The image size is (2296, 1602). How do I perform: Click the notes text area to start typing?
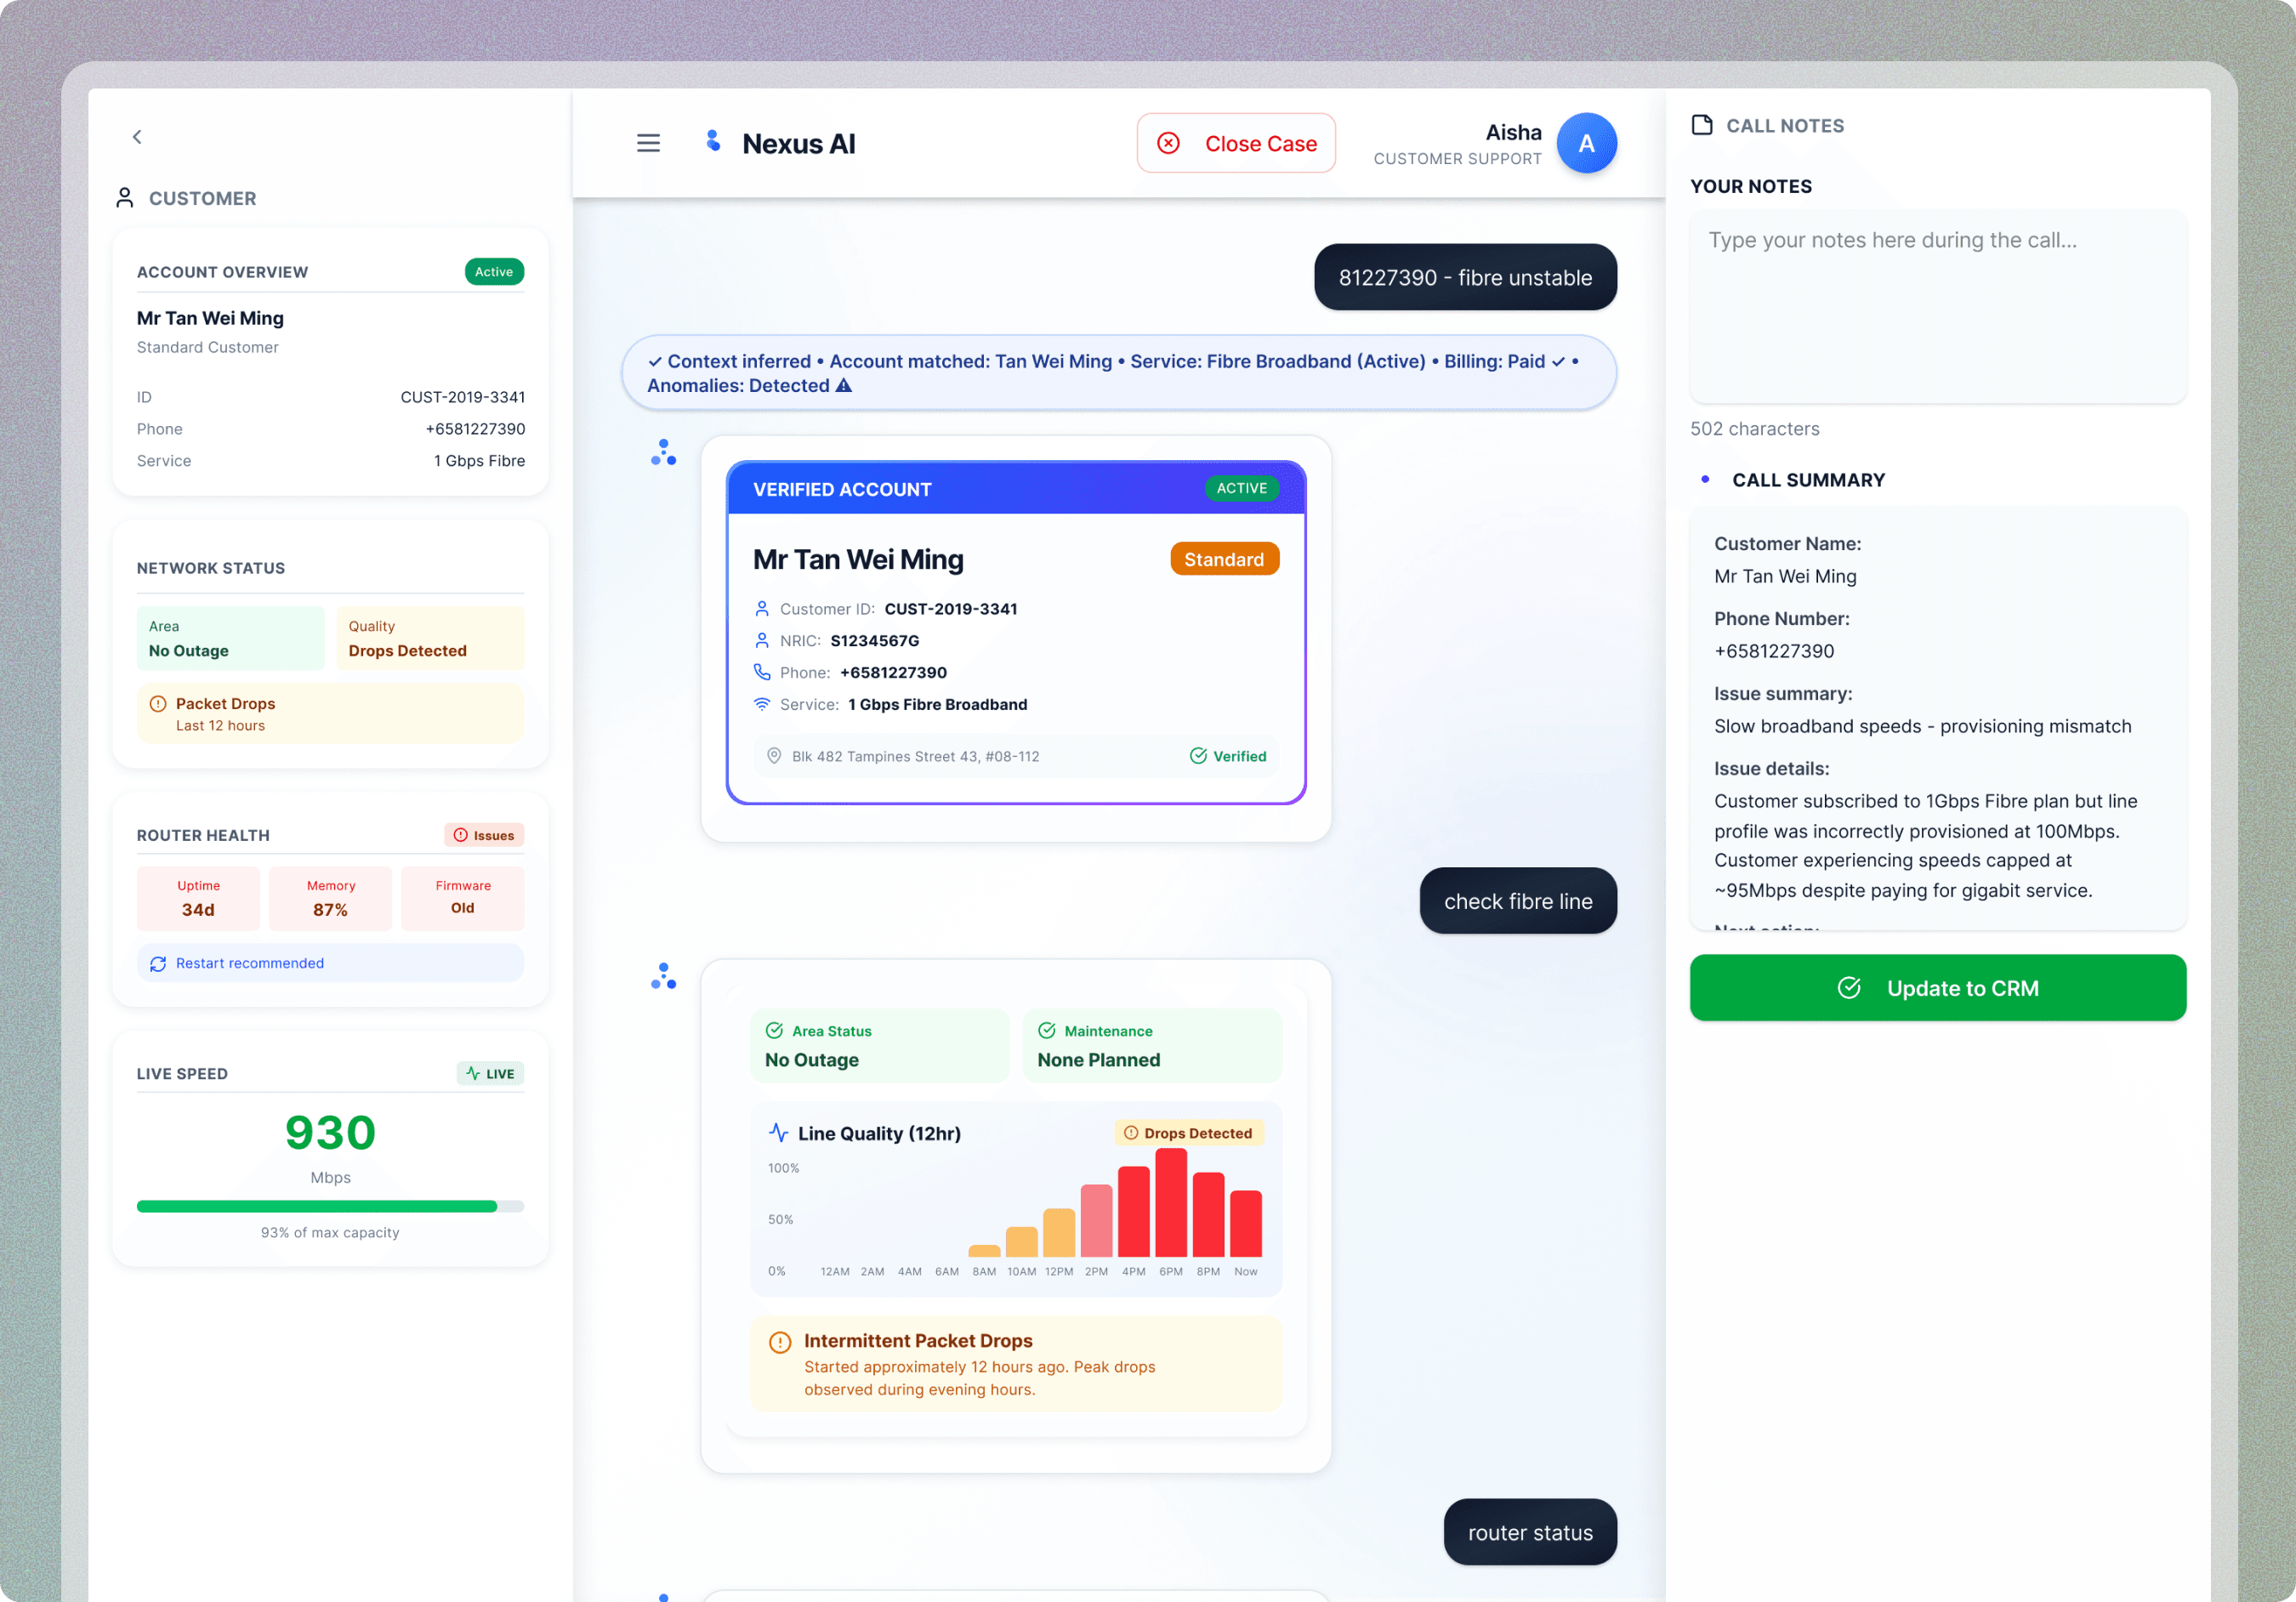click(1936, 300)
